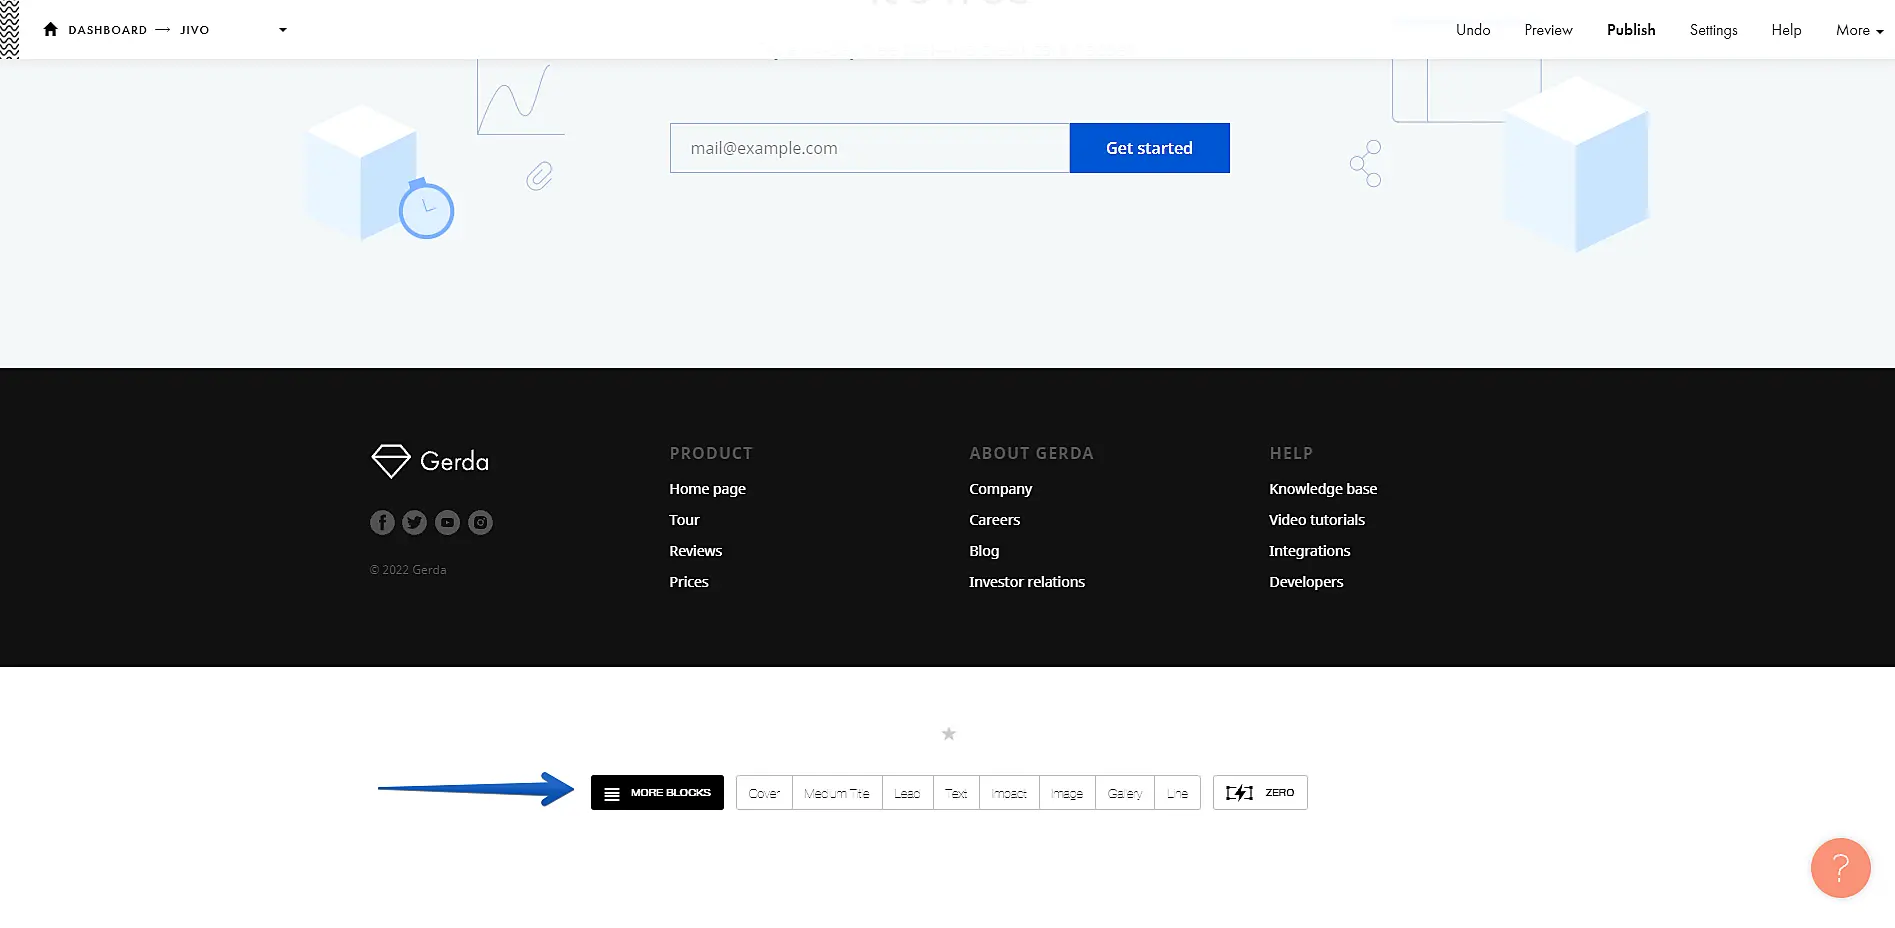Go to Dashboard in the breadcrumb
Screen dimensions: 1895x928
pyautogui.click(x=108, y=30)
